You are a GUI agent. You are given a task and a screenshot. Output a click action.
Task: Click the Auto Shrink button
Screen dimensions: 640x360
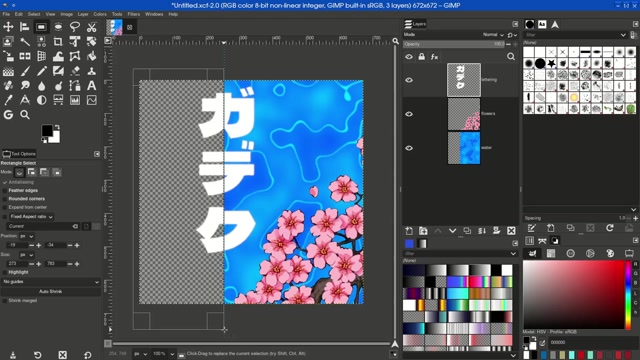(51, 291)
